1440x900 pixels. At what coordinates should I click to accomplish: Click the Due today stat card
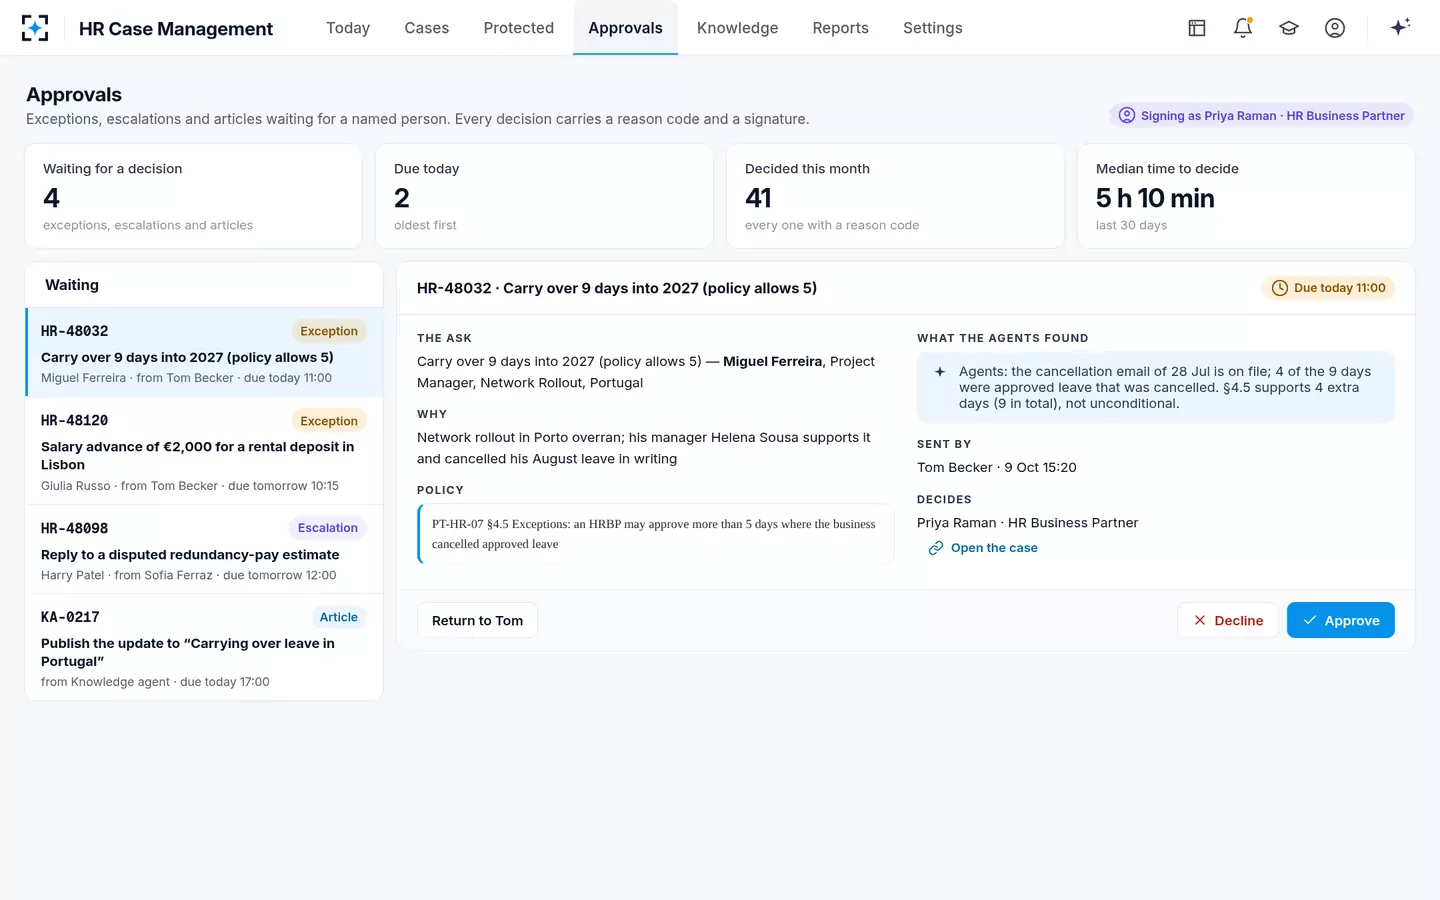(x=544, y=196)
